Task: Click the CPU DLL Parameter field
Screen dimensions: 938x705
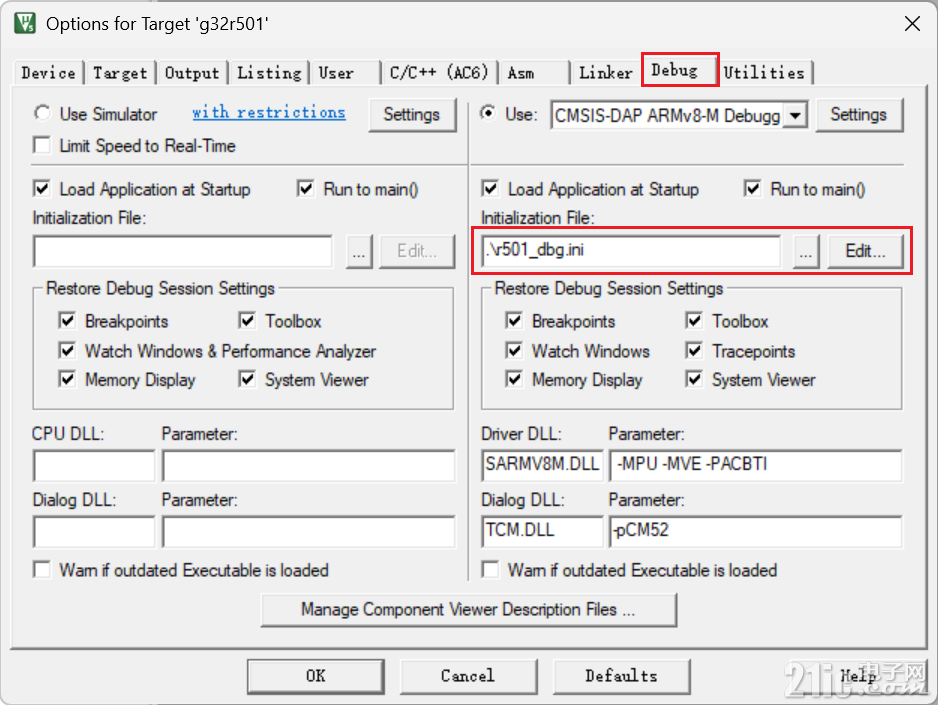Action: (308, 465)
